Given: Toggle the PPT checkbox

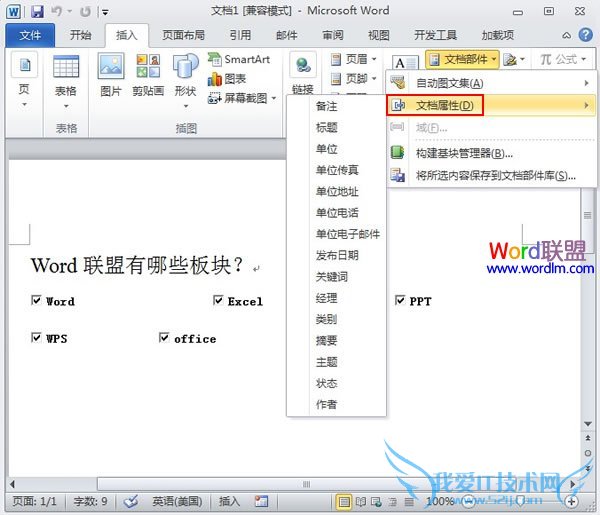Looking at the screenshot, I should pyautogui.click(x=399, y=300).
